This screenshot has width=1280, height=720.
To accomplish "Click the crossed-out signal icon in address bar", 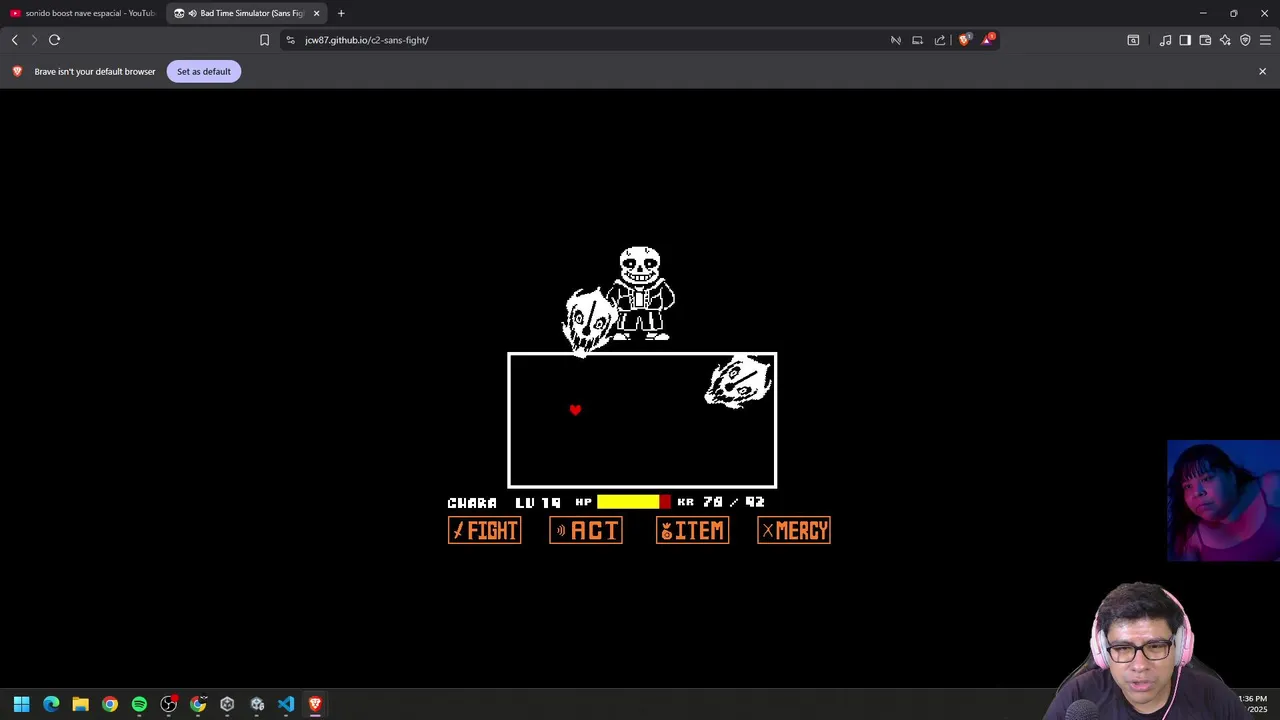I will tap(896, 40).
